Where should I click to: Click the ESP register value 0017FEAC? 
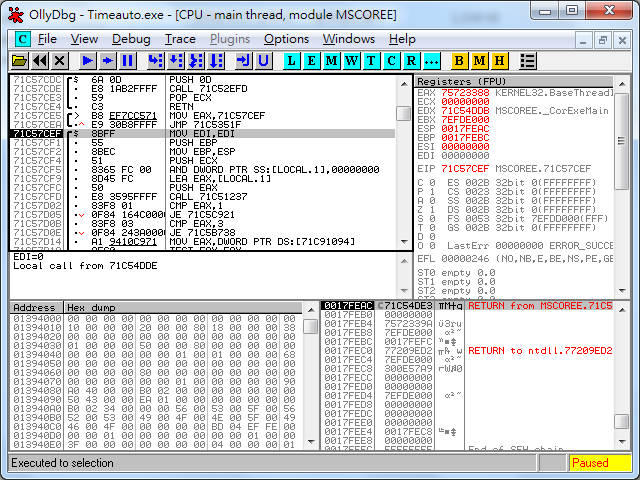[465, 129]
